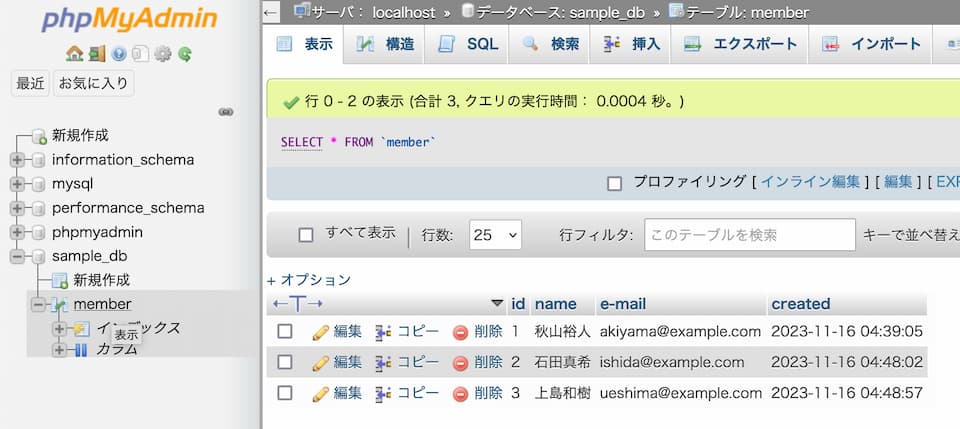Click pencil edit icon for 秋山裕人 row
This screenshot has height=429, width=960.
point(321,331)
